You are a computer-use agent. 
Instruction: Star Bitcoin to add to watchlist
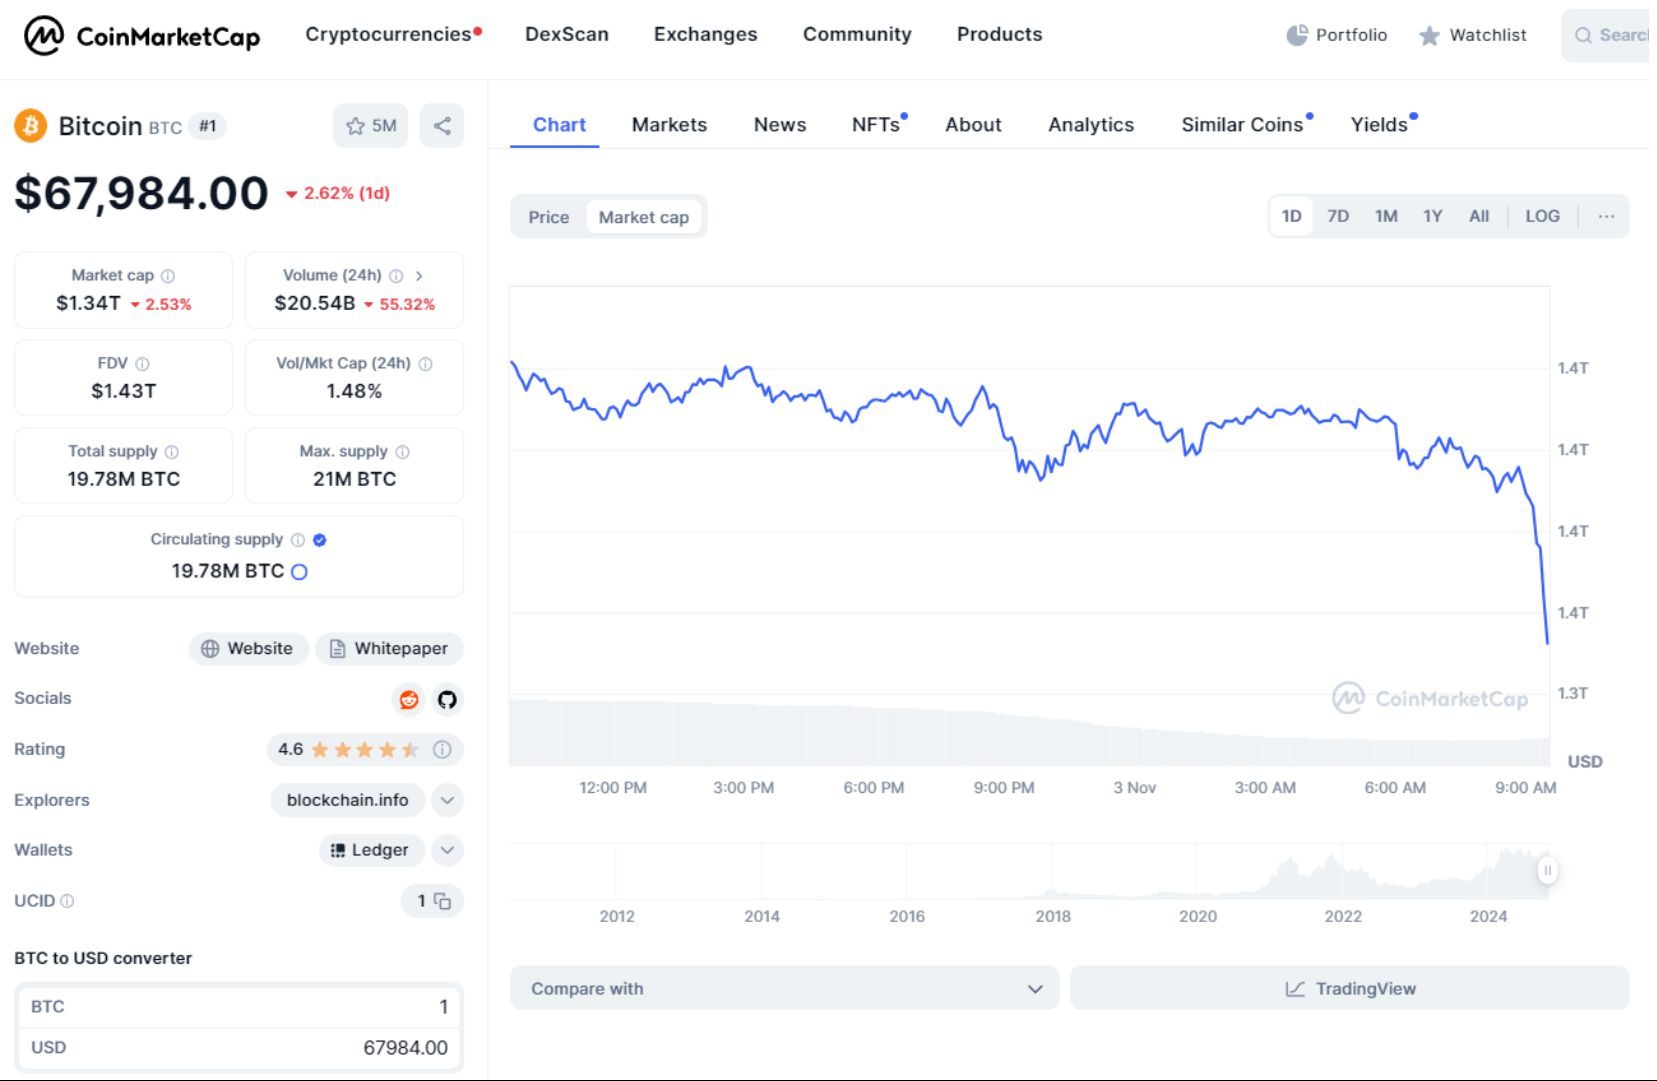[x=355, y=126]
